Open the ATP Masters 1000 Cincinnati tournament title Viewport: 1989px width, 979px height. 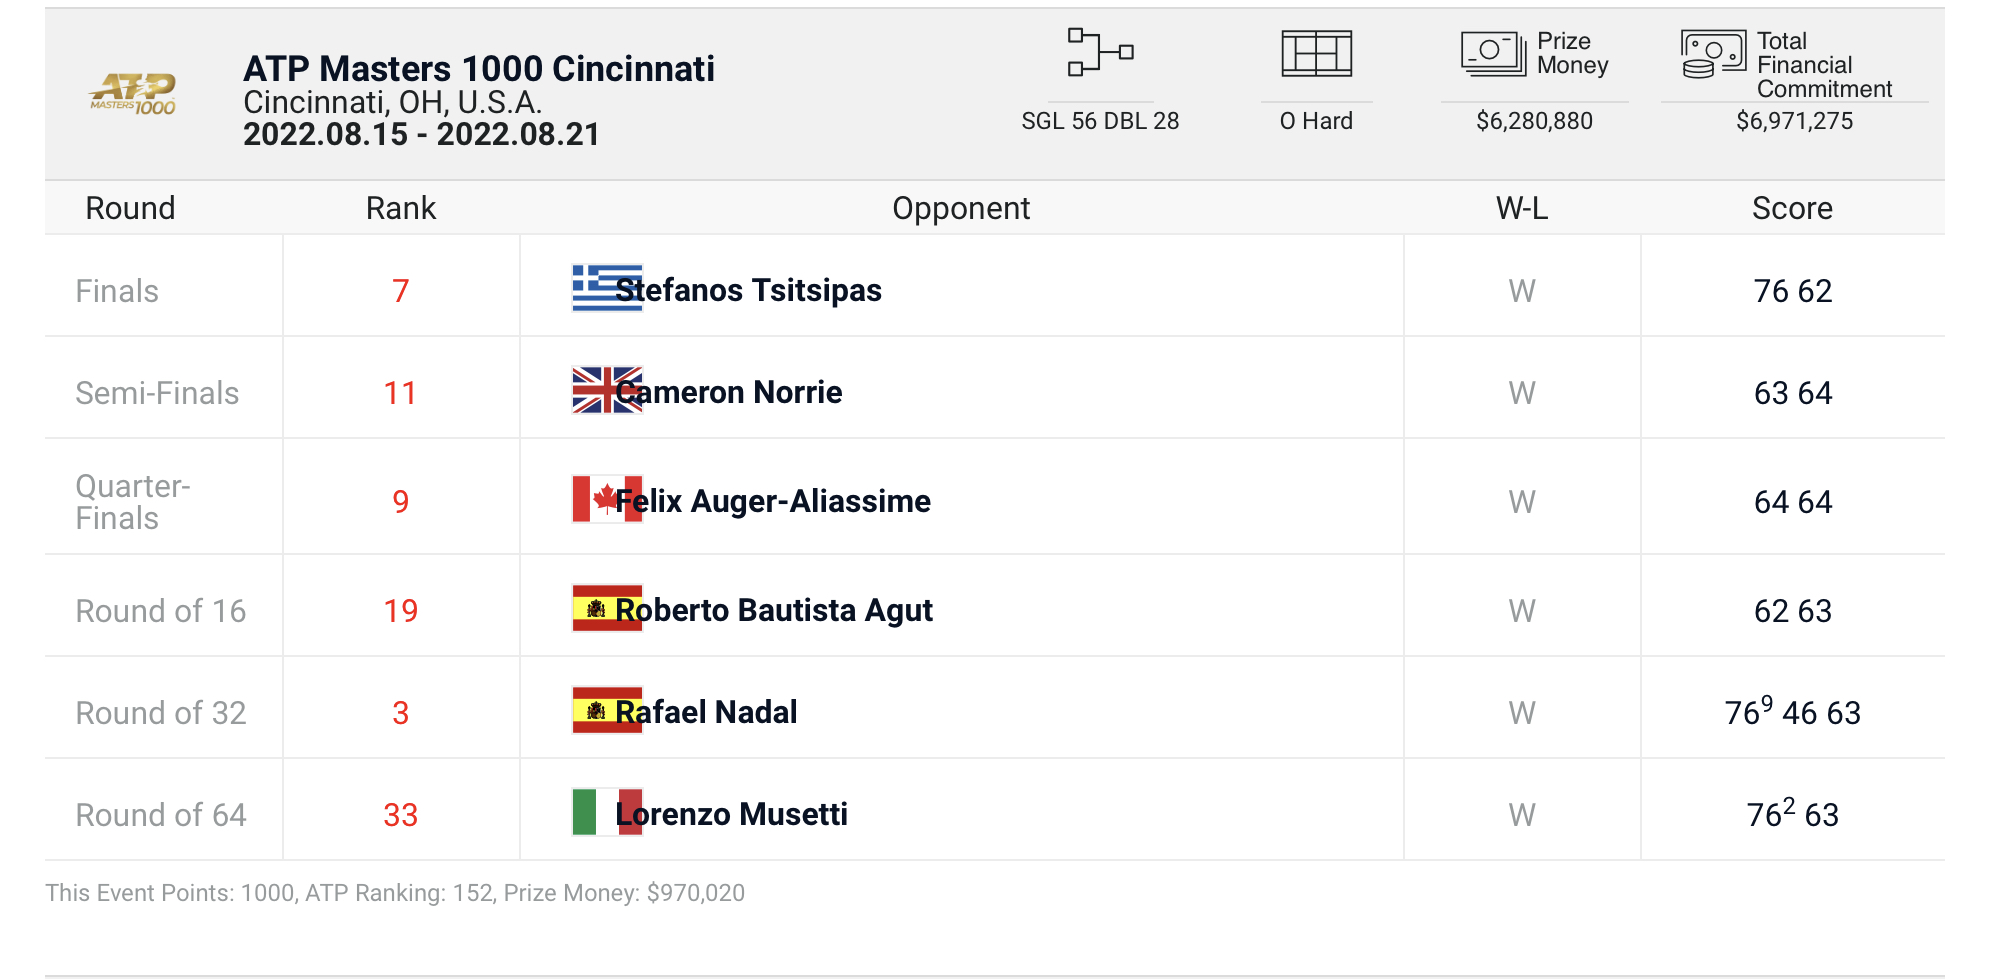(478, 69)
